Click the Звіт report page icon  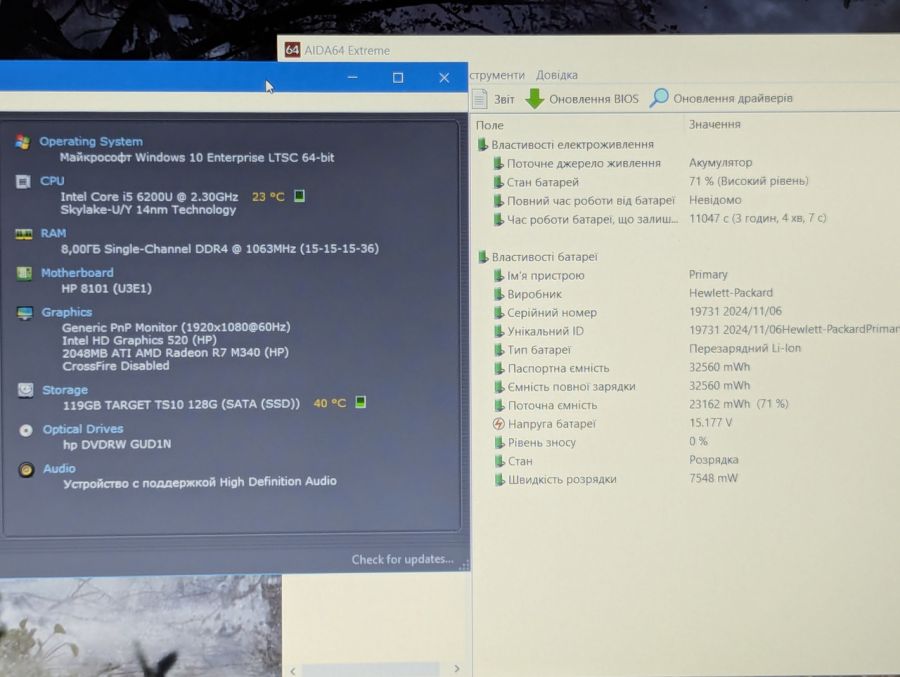(x=480, y=99)
